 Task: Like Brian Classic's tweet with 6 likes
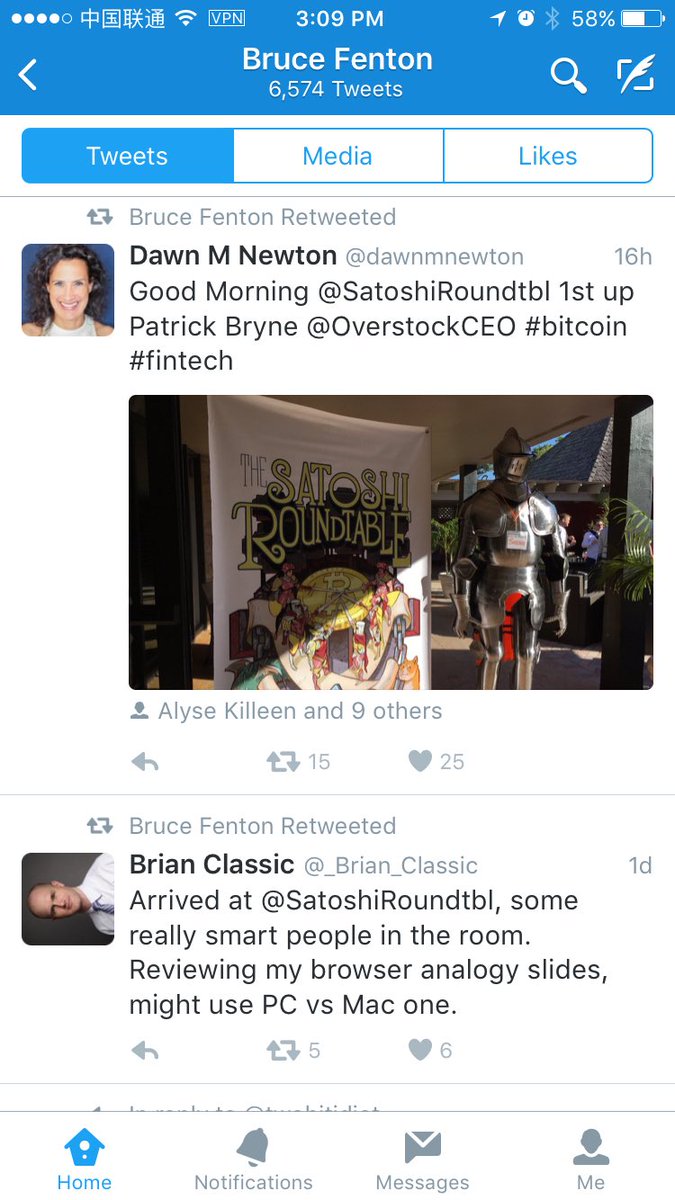click(x=421, y=1050)
